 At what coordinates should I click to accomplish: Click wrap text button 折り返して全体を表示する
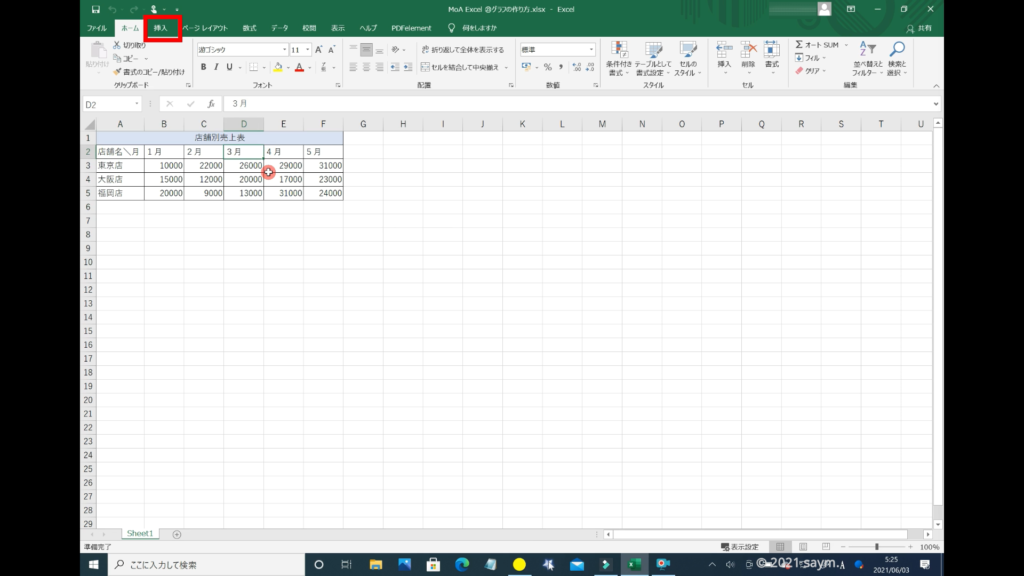[462, 49]
